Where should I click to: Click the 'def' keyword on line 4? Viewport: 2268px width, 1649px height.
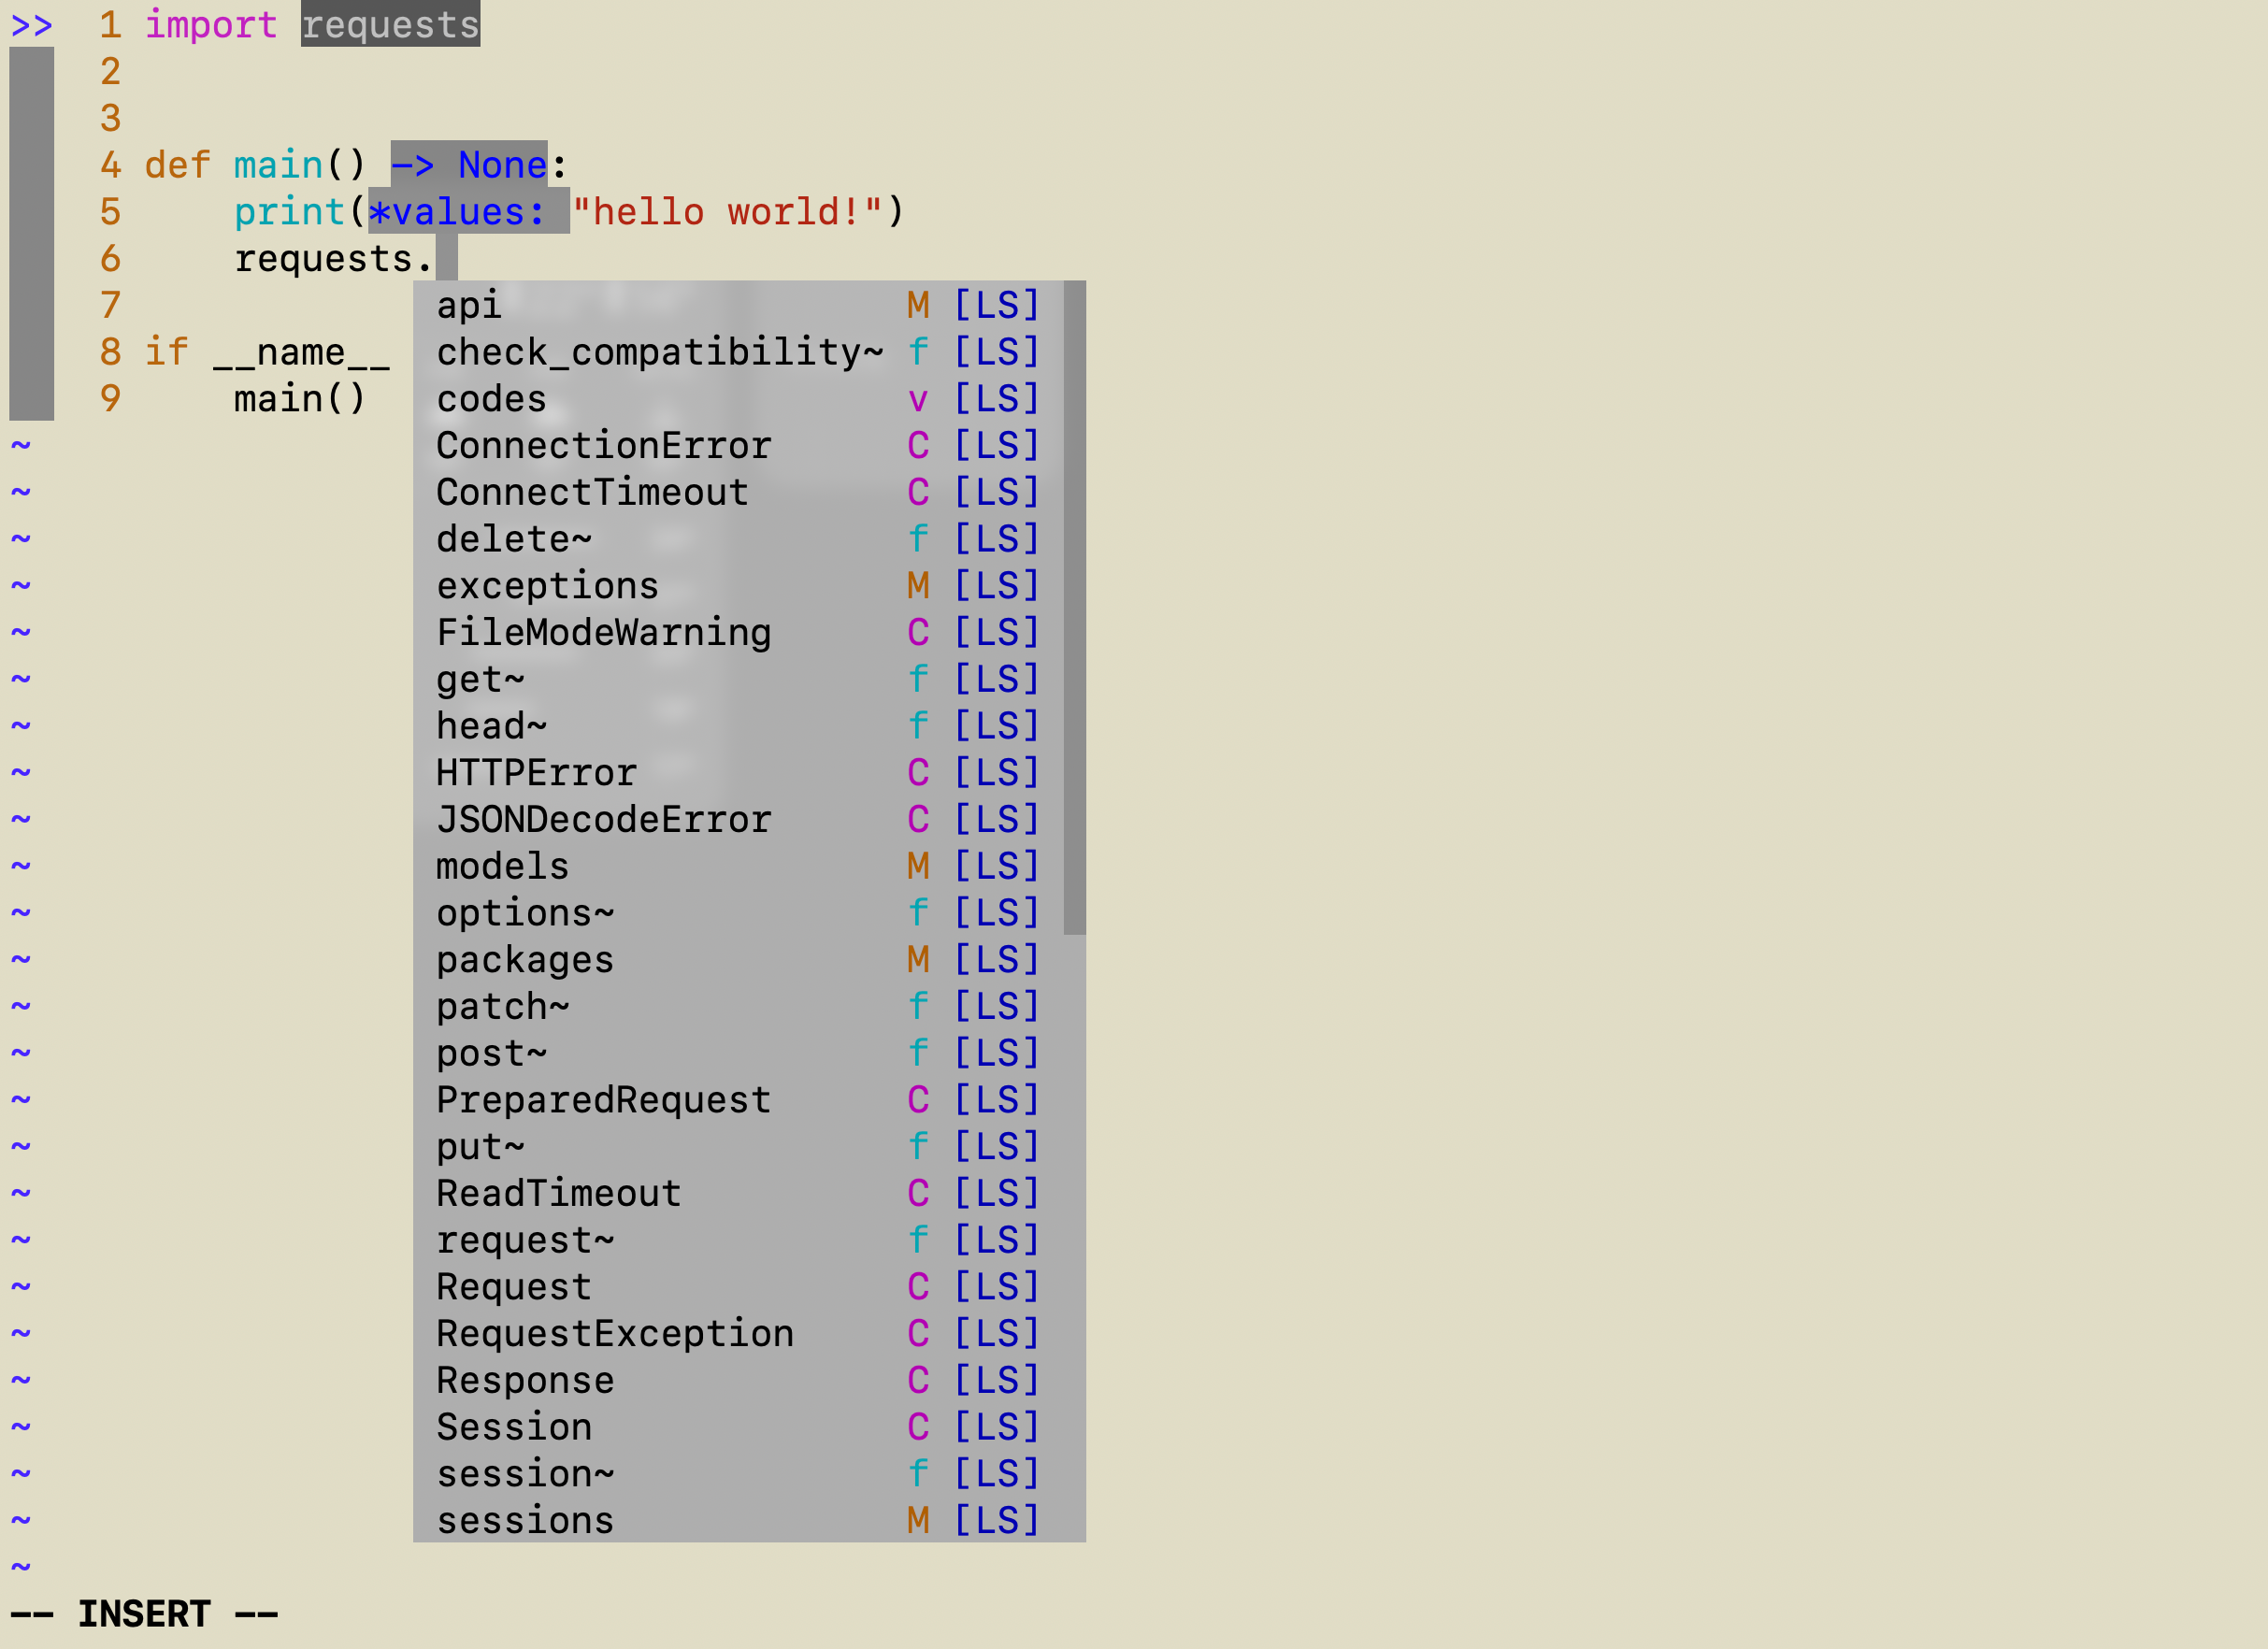pyautogui.click(x=178, y=165)
